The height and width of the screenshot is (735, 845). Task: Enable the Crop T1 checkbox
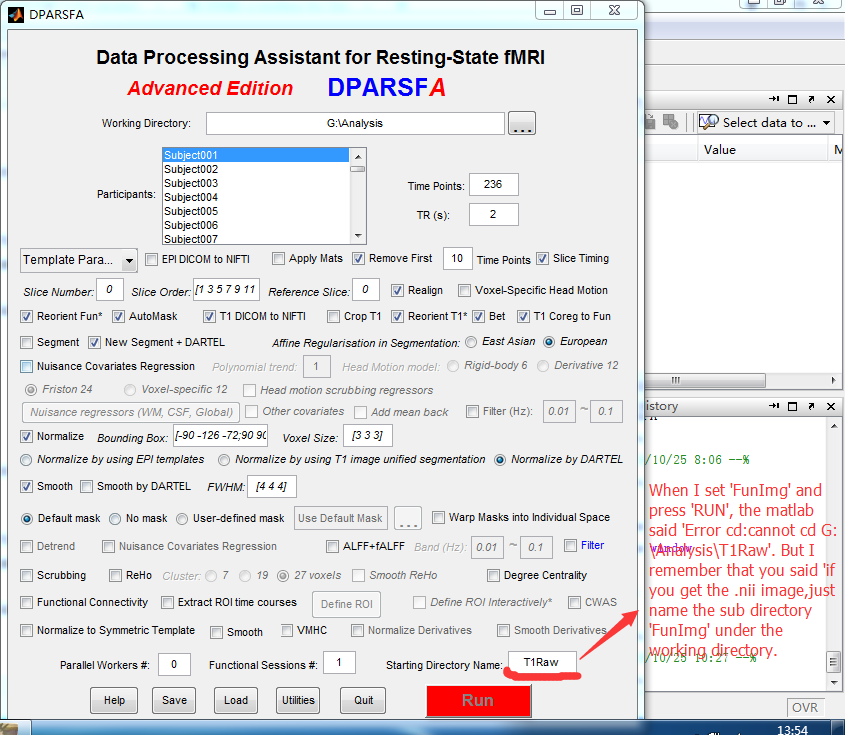point(334,316)
